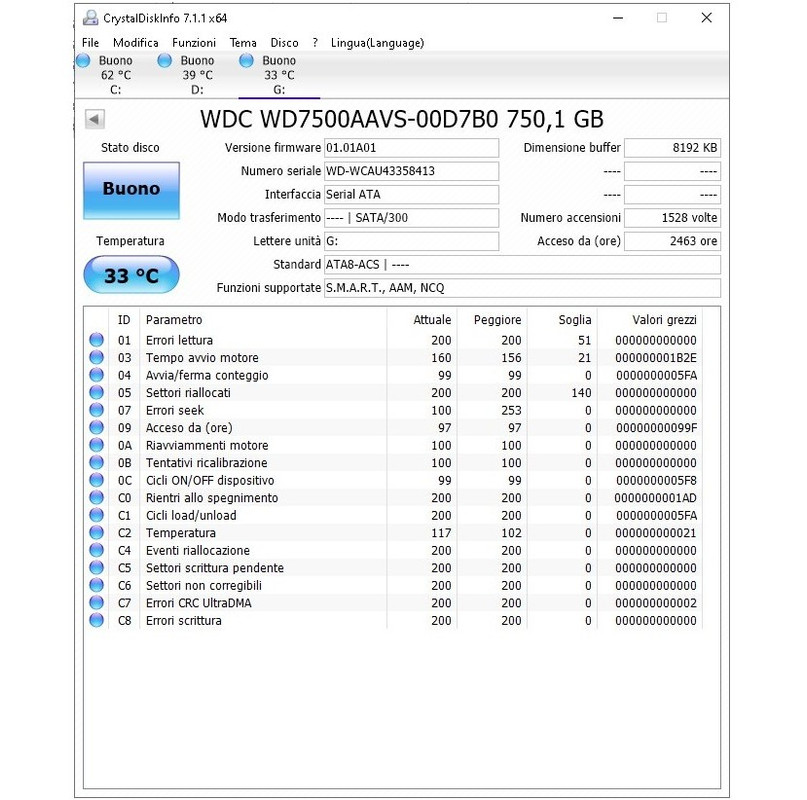Open the Modifica menu

(136, 43)
